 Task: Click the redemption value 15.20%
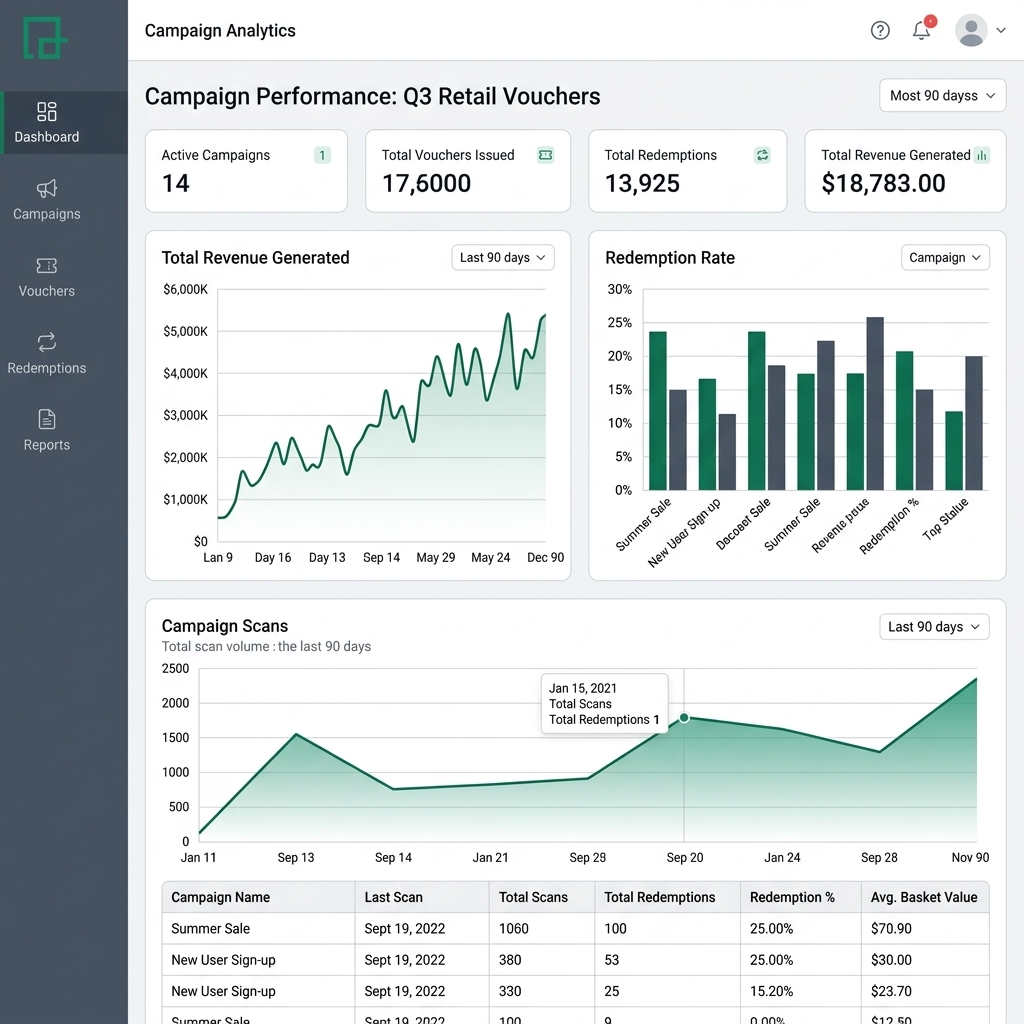(771, 991)
